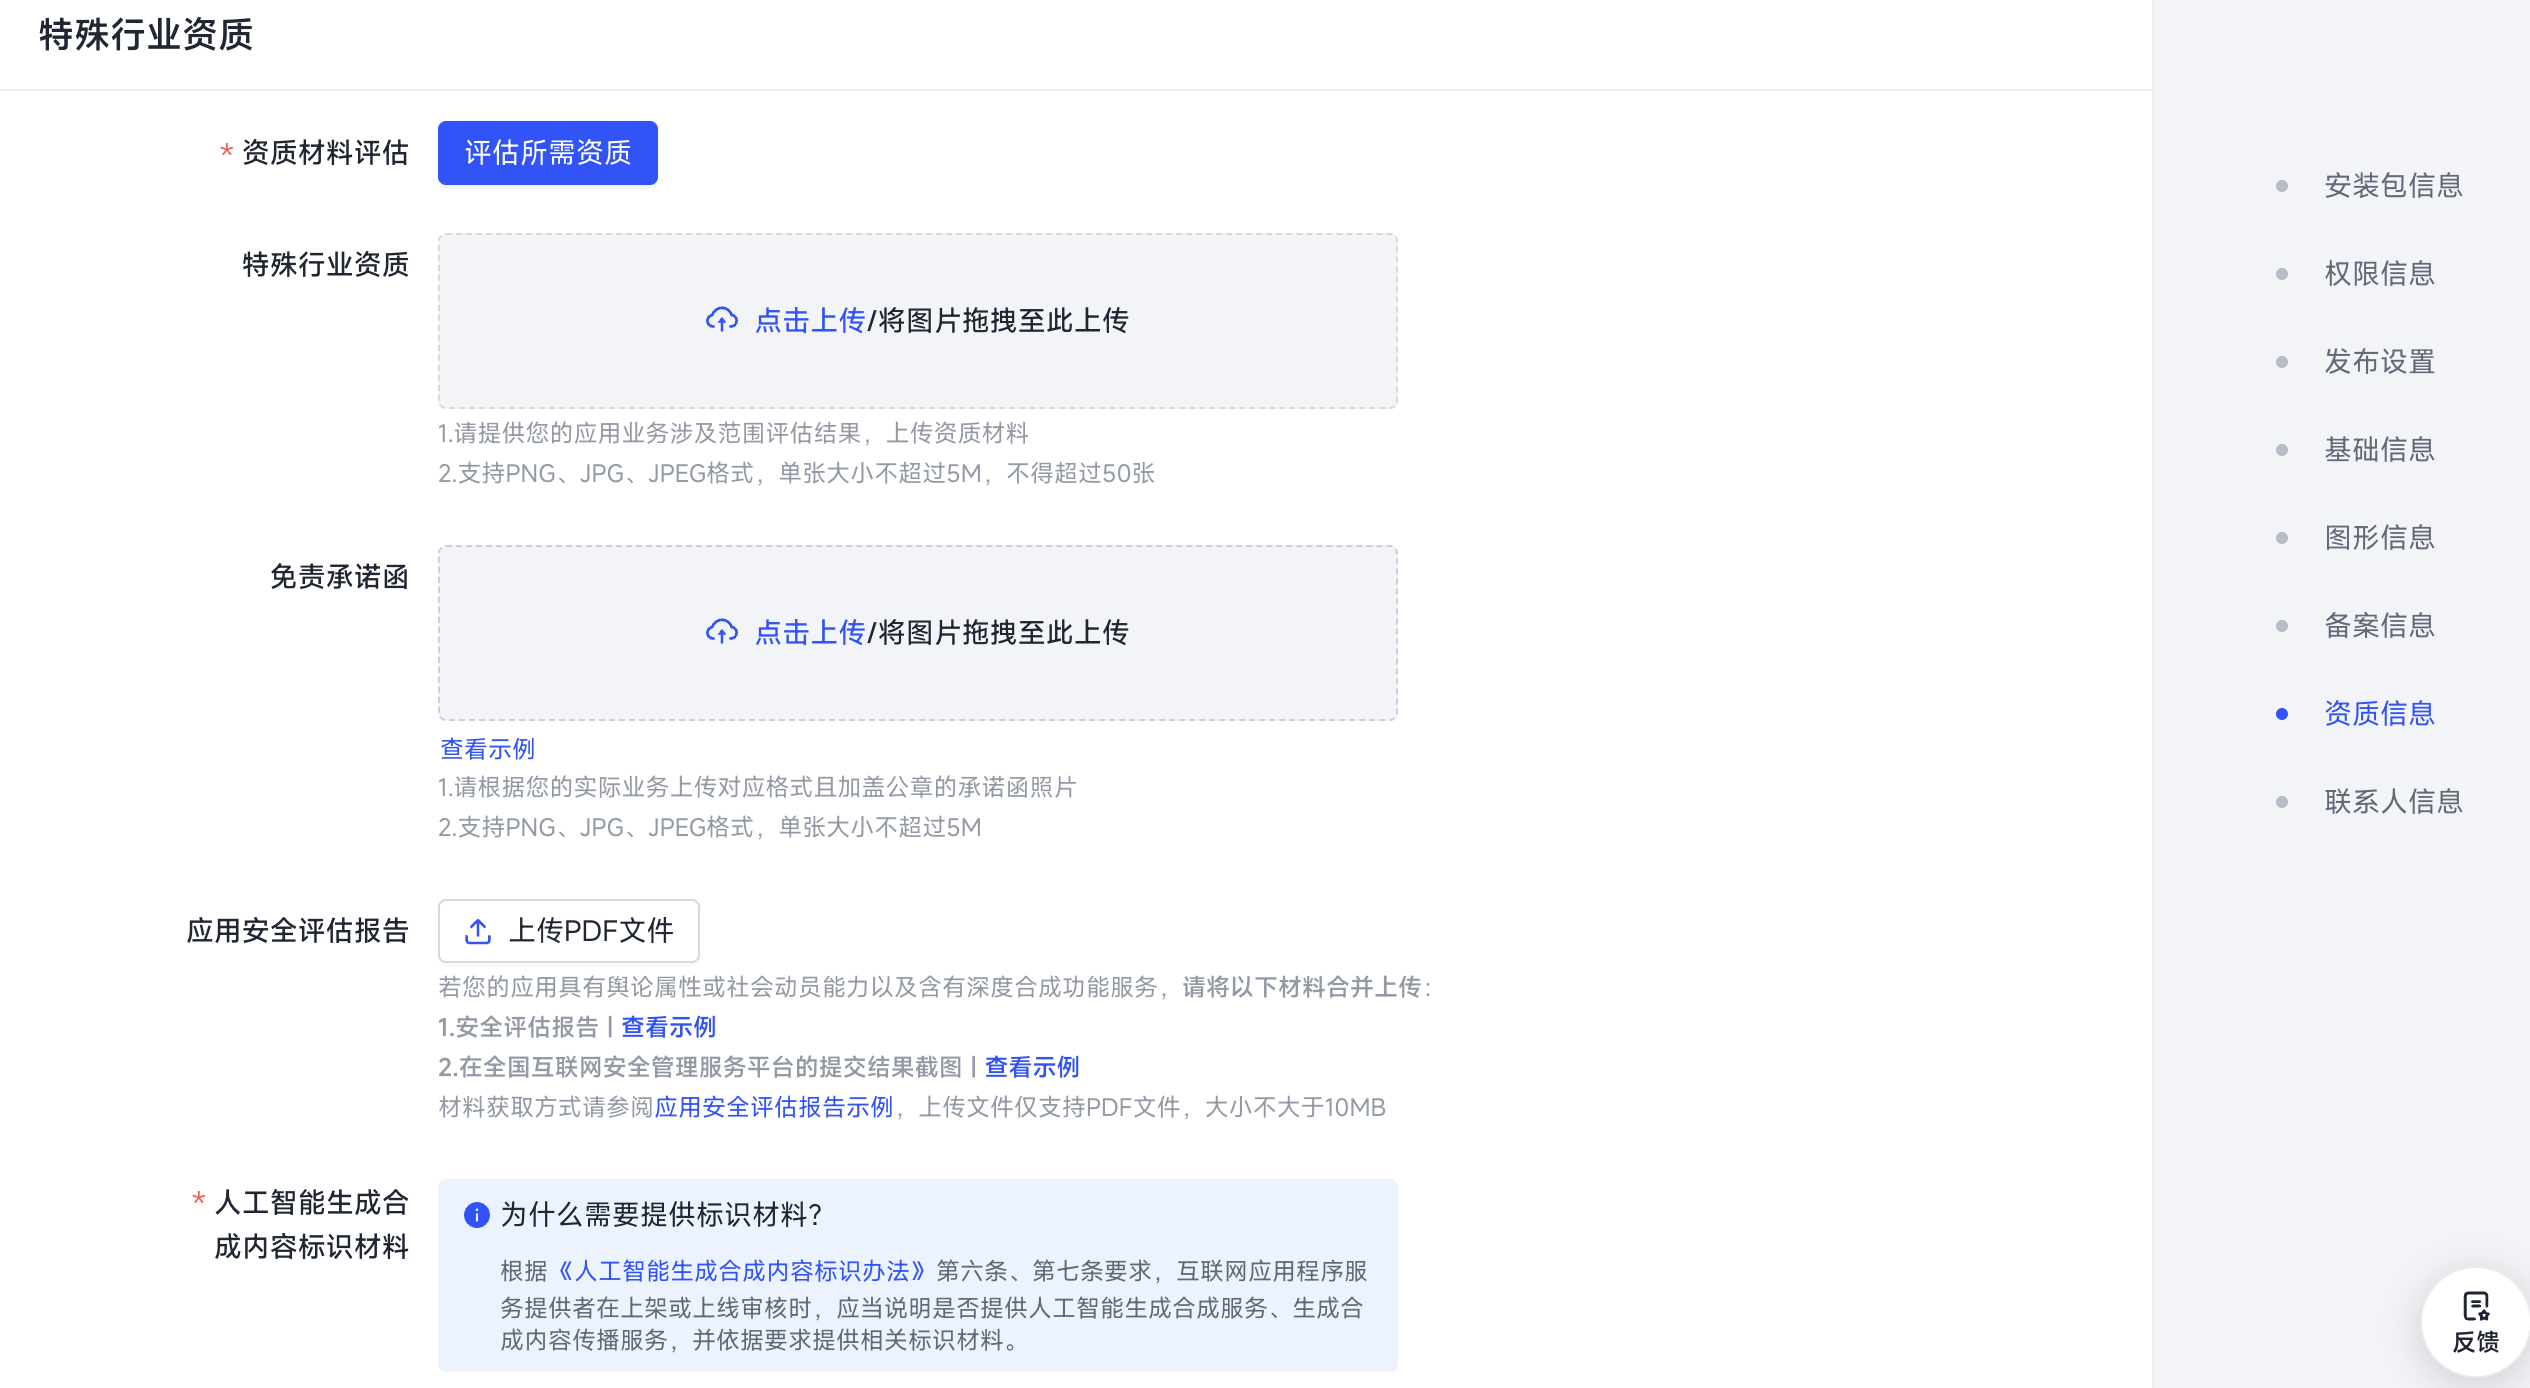Viewport: 2530px width, 1388px height.
Task: Jump to 备案信息 section
Action: coord(2378,626)
